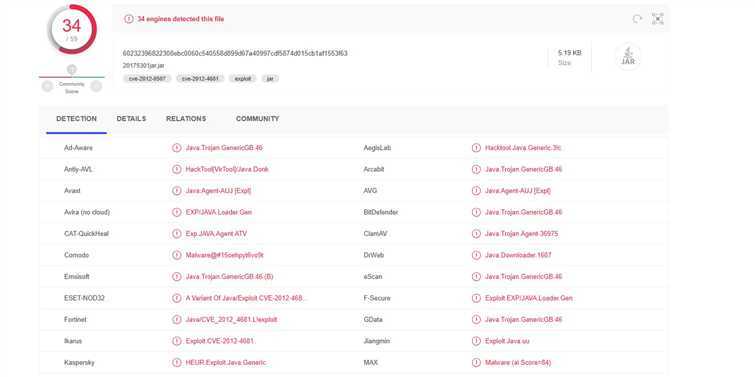
Task: Click Jiangmin's Exploit.Java result
Action: (507, 341)
